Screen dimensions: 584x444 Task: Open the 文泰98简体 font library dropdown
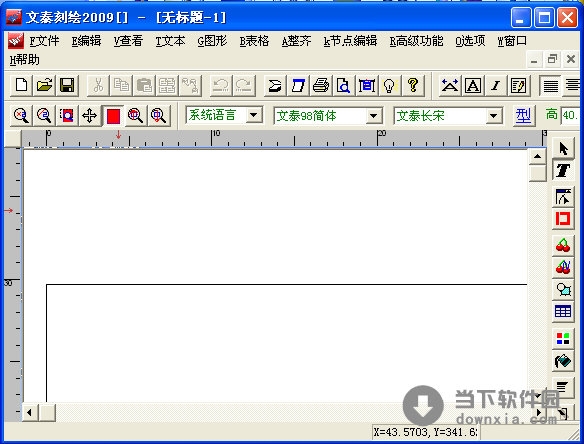(374, 115)
